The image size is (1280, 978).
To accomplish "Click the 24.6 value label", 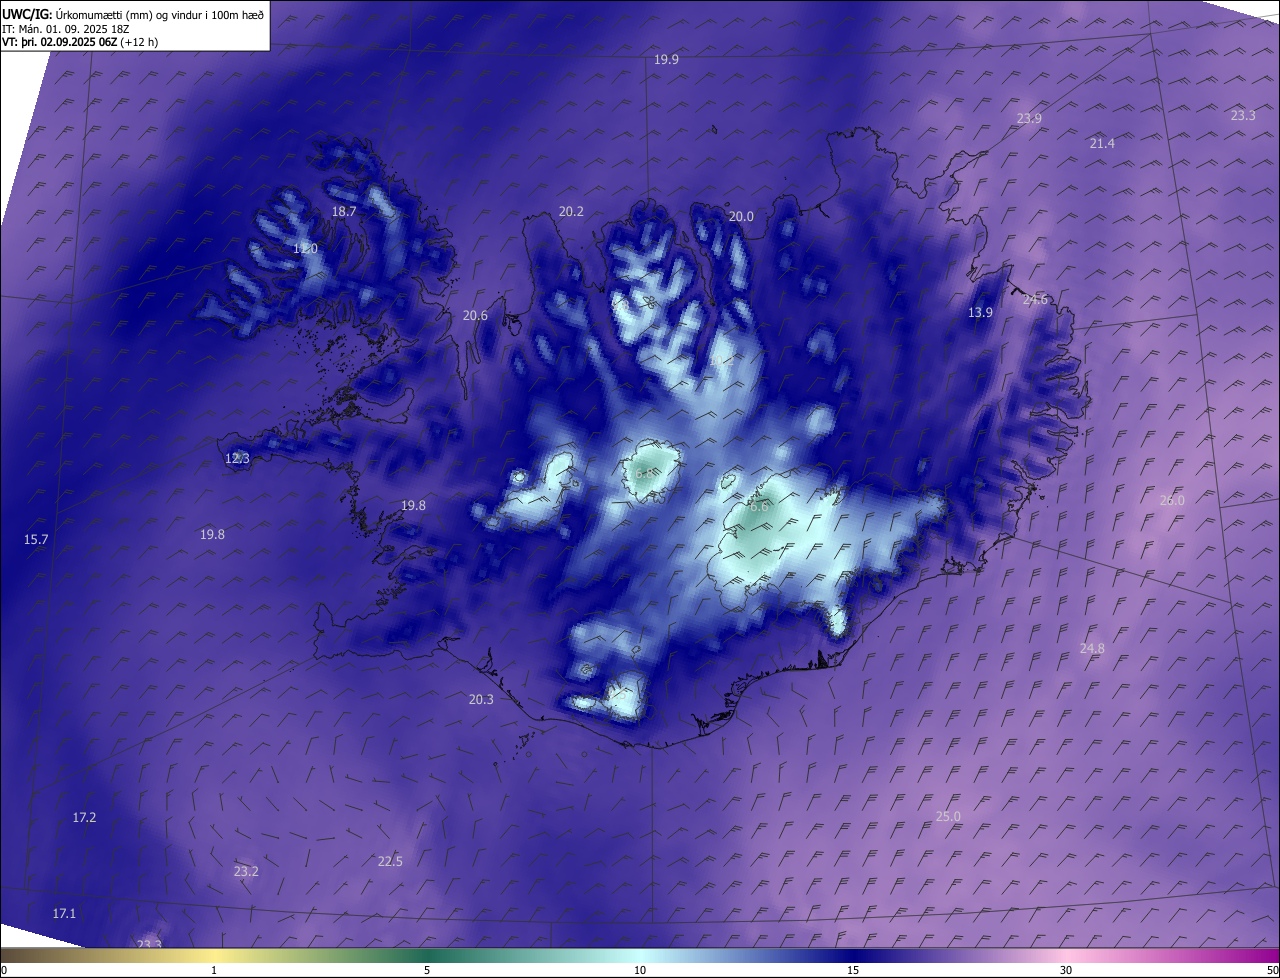I will point(1036,300).
